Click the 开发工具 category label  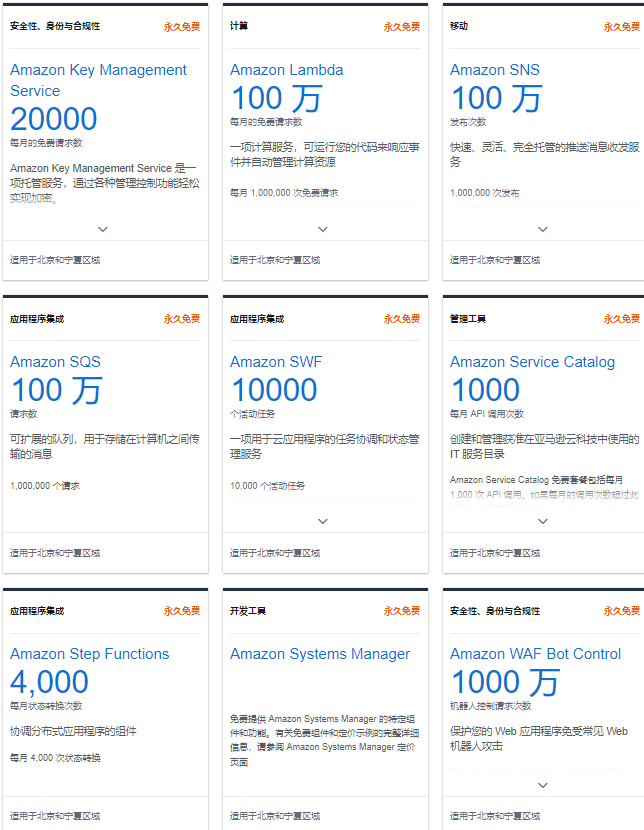click(248, 611)
